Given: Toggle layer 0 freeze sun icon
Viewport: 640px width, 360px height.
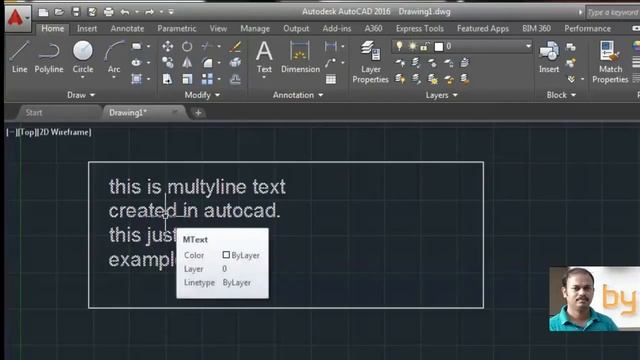Looking at the screenshot, I should (413, 46).
